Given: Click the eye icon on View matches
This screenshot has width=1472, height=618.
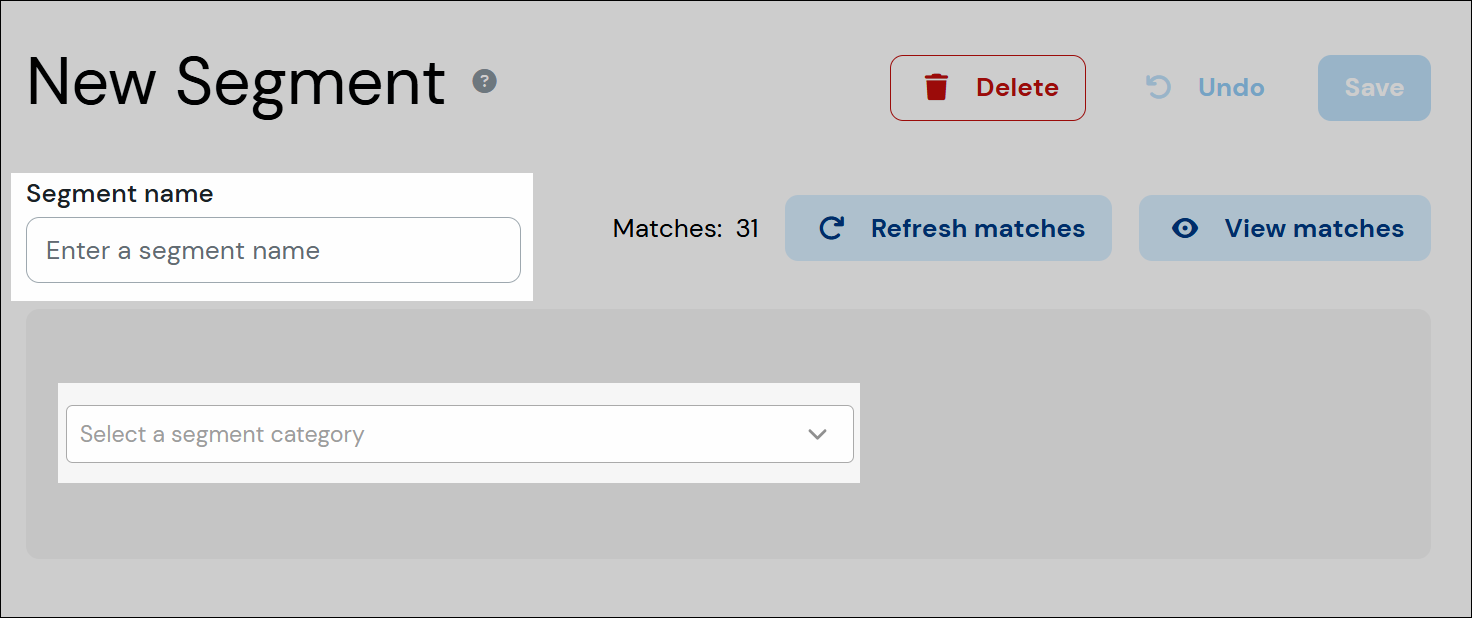Looking at the screenshot, I should 1185,228.
